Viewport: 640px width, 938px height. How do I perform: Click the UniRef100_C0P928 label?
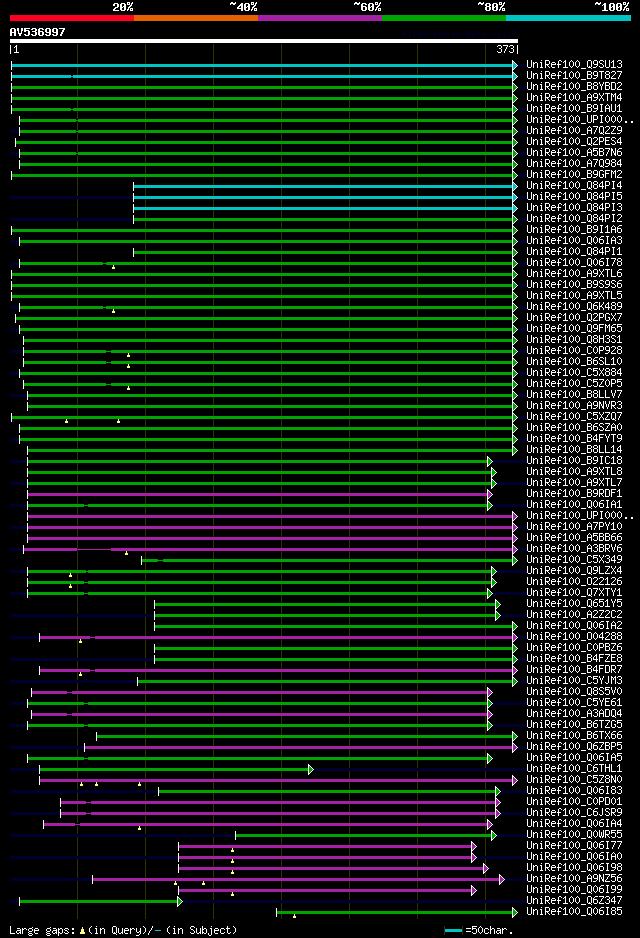[574, 351]
